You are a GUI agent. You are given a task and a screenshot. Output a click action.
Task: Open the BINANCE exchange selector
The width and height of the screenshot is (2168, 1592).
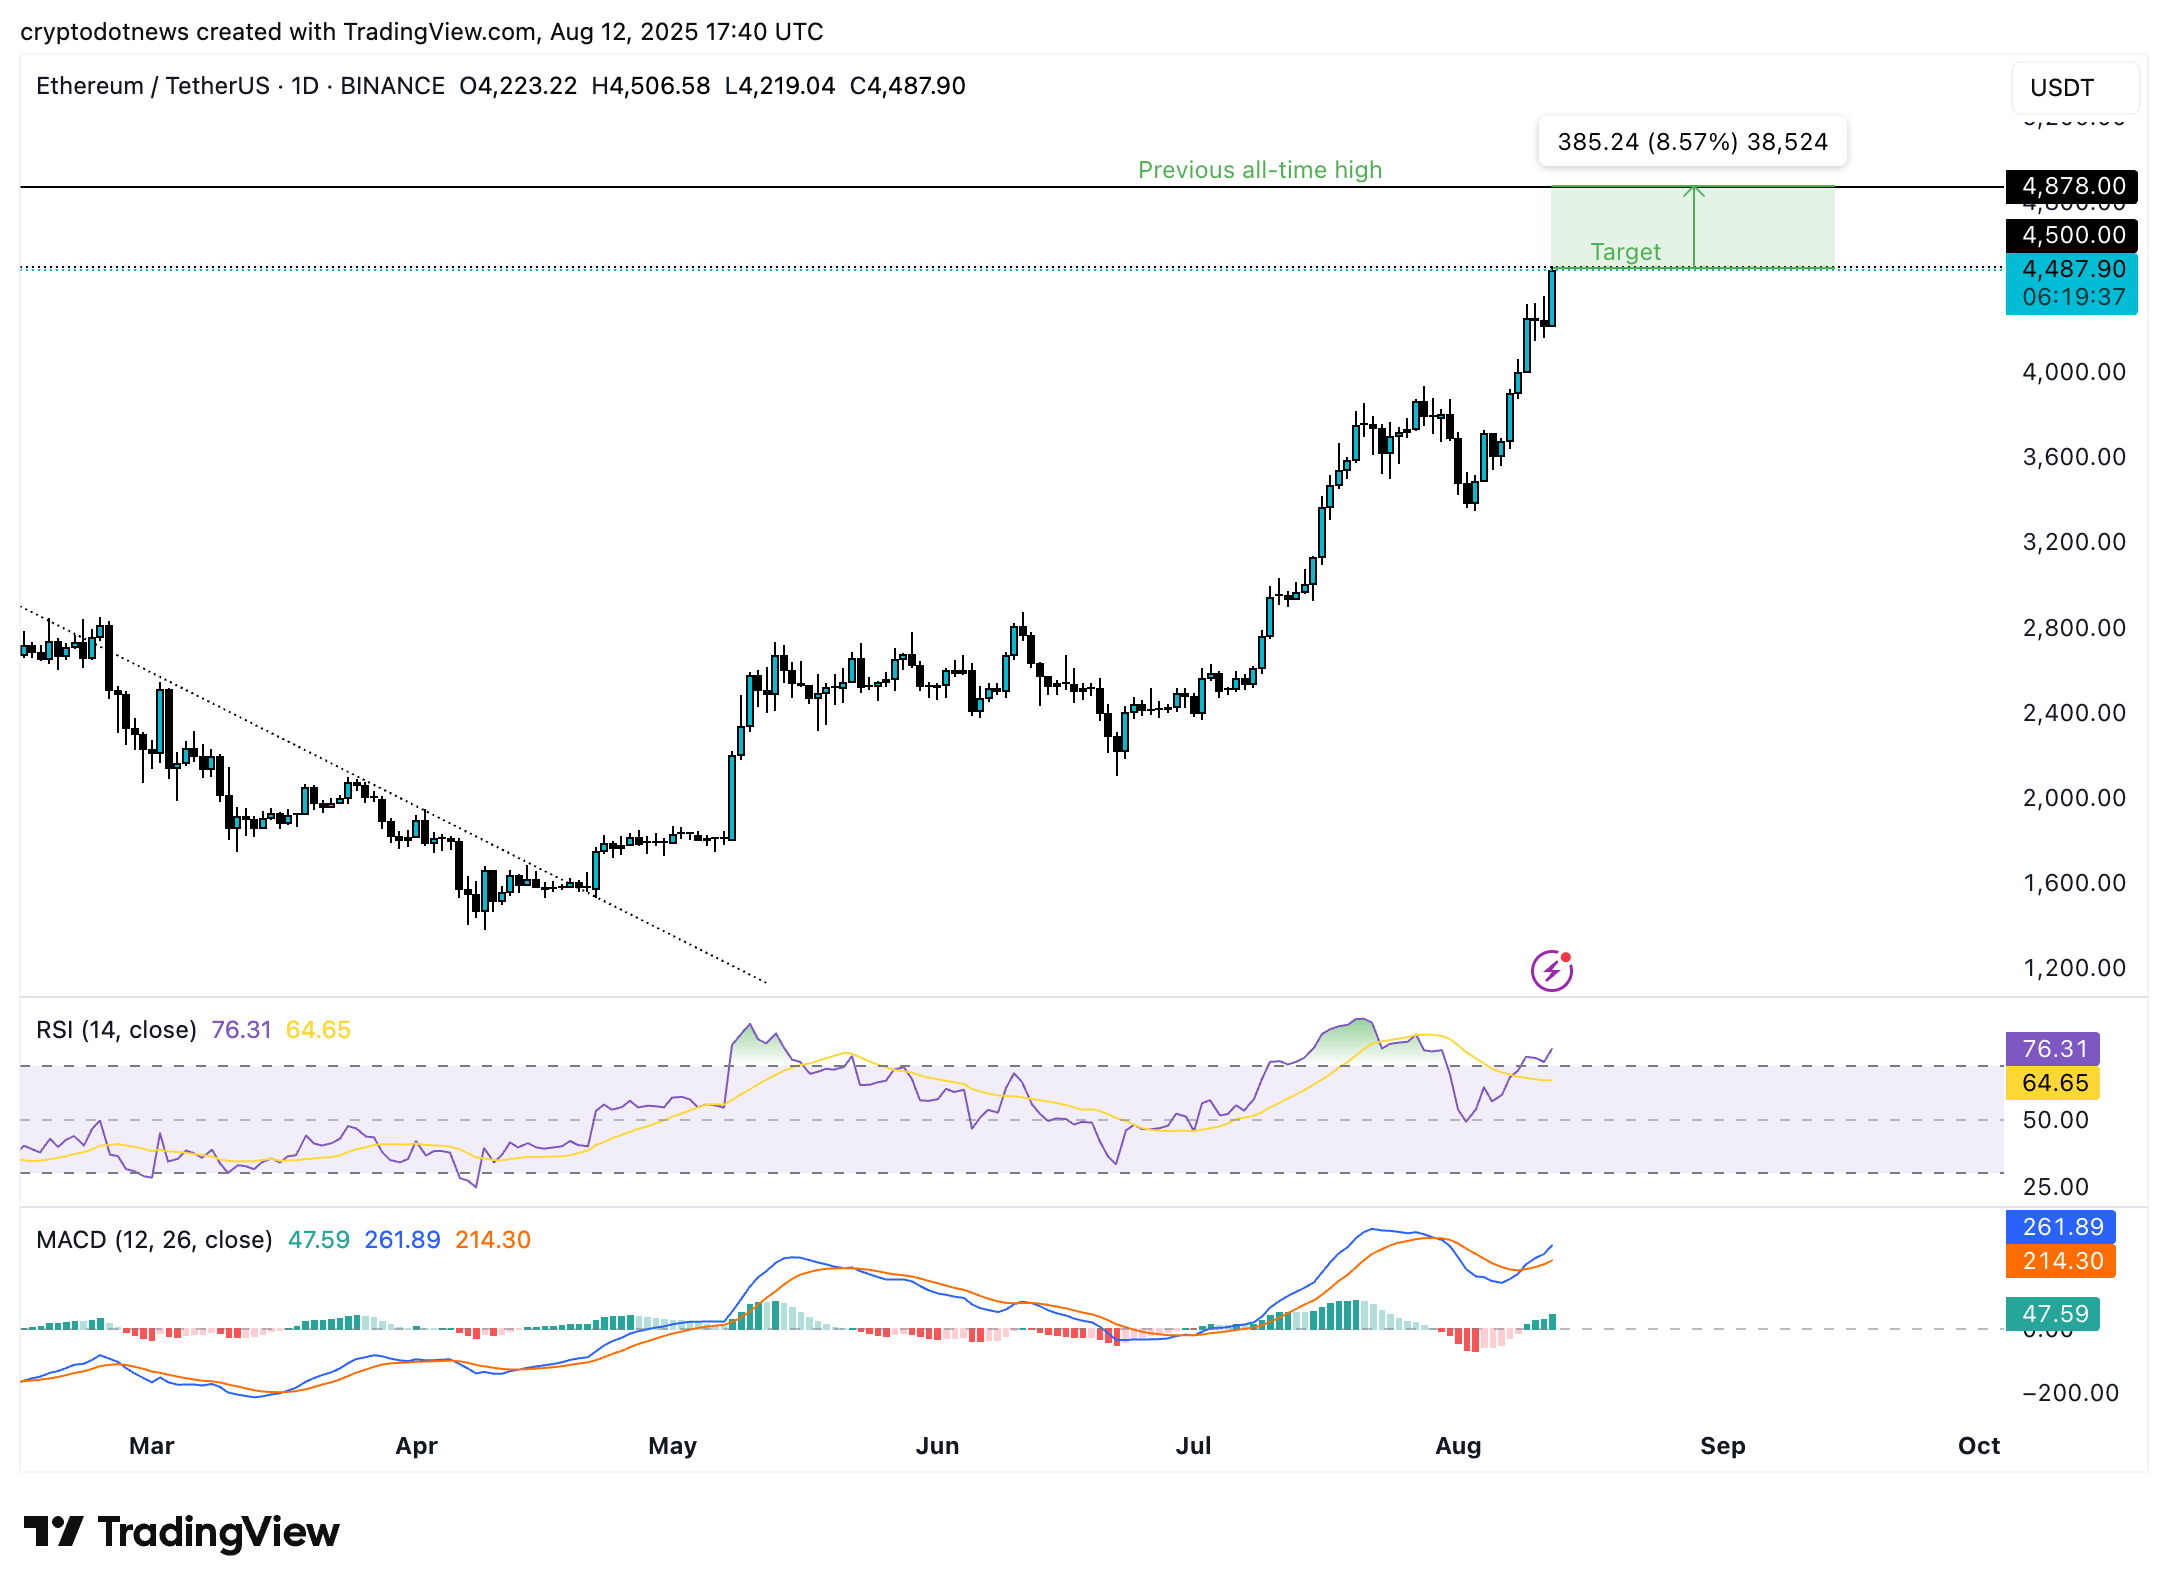(391, 86)
